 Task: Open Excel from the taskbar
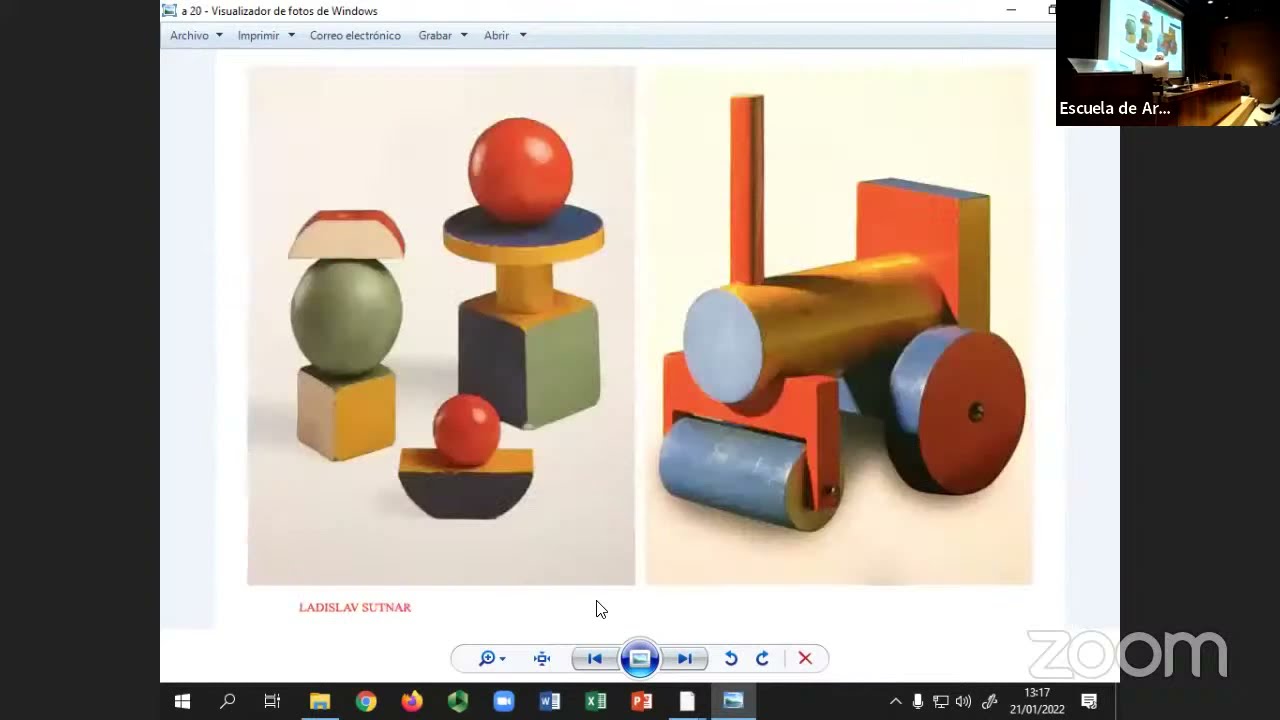coord(596,702)
